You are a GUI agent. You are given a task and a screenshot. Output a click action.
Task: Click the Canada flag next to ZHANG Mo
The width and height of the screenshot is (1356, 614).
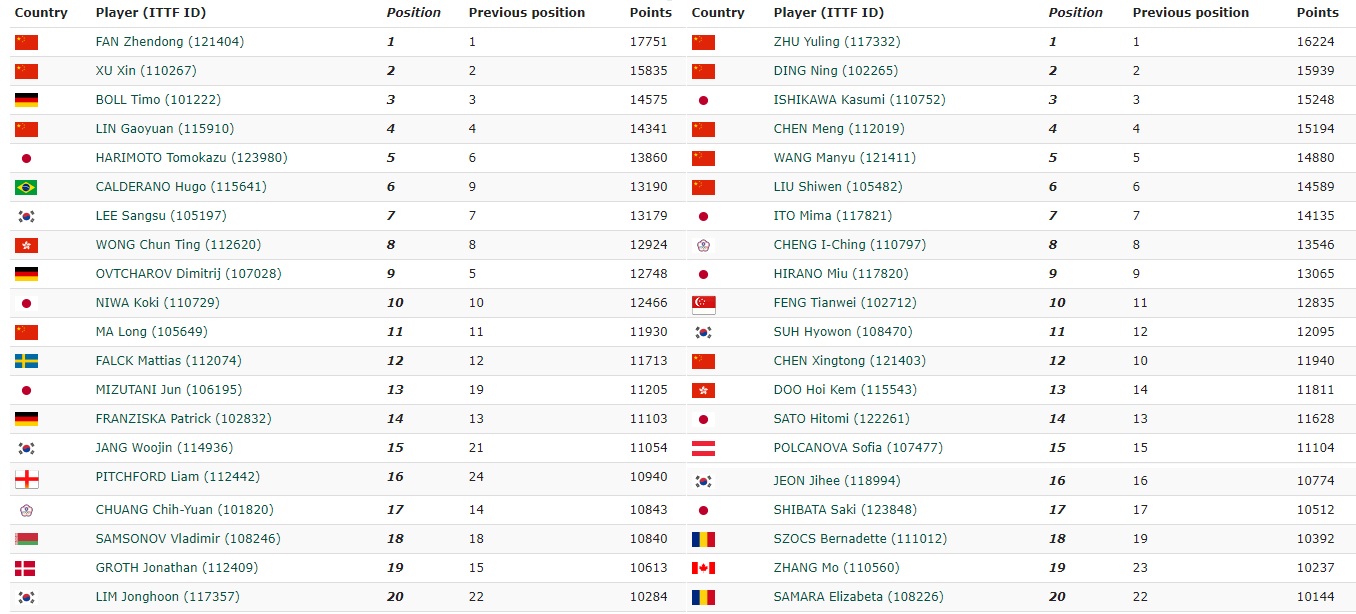click(703, 568)
